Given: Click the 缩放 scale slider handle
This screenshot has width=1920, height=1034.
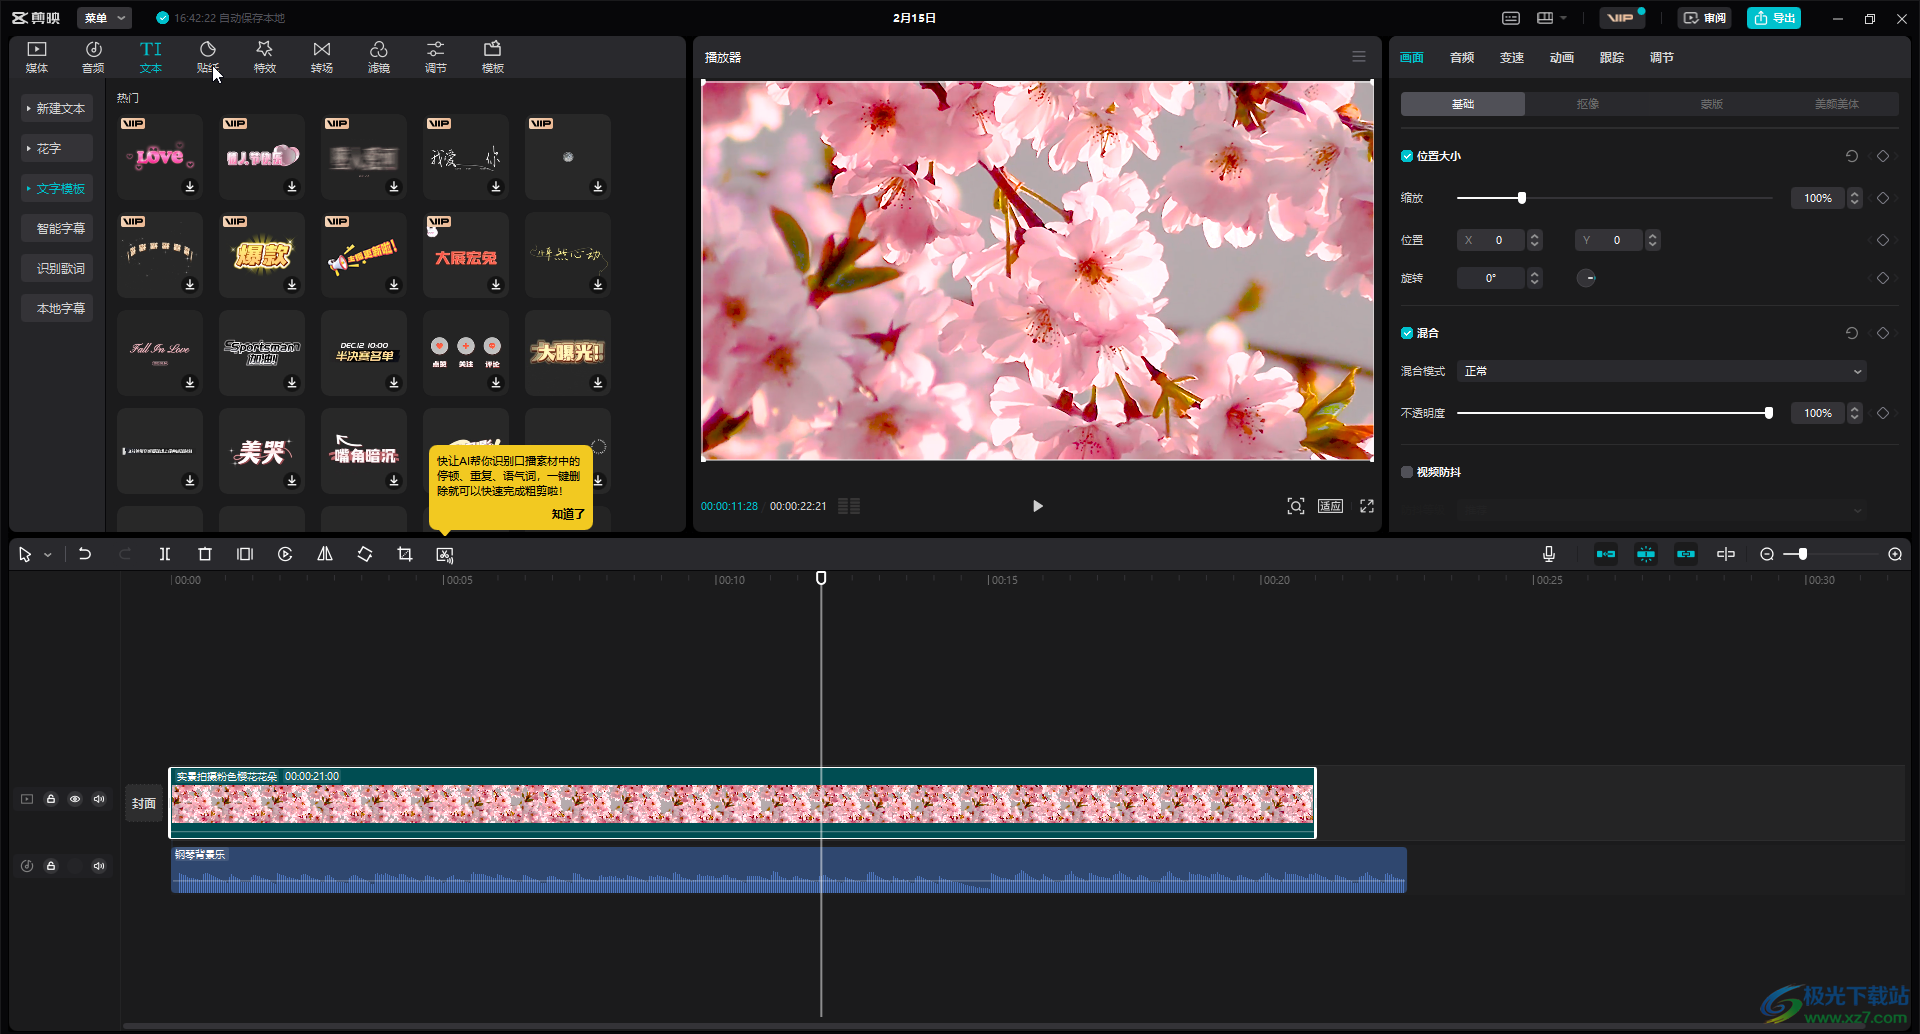Looking at the screenshot, I should click(1522, 198).
